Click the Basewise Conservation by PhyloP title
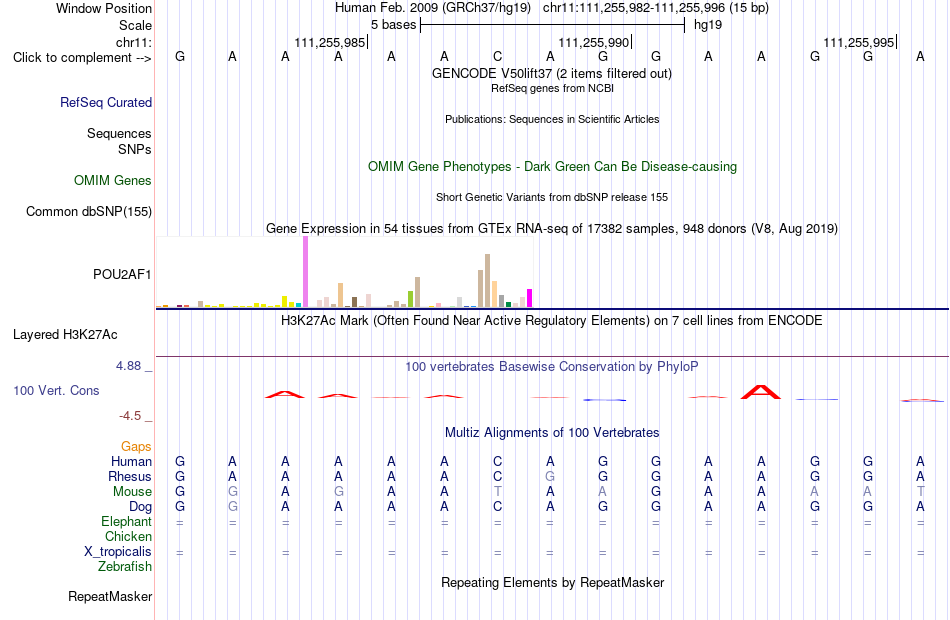The image size is (950, 620). coord(552,367)
